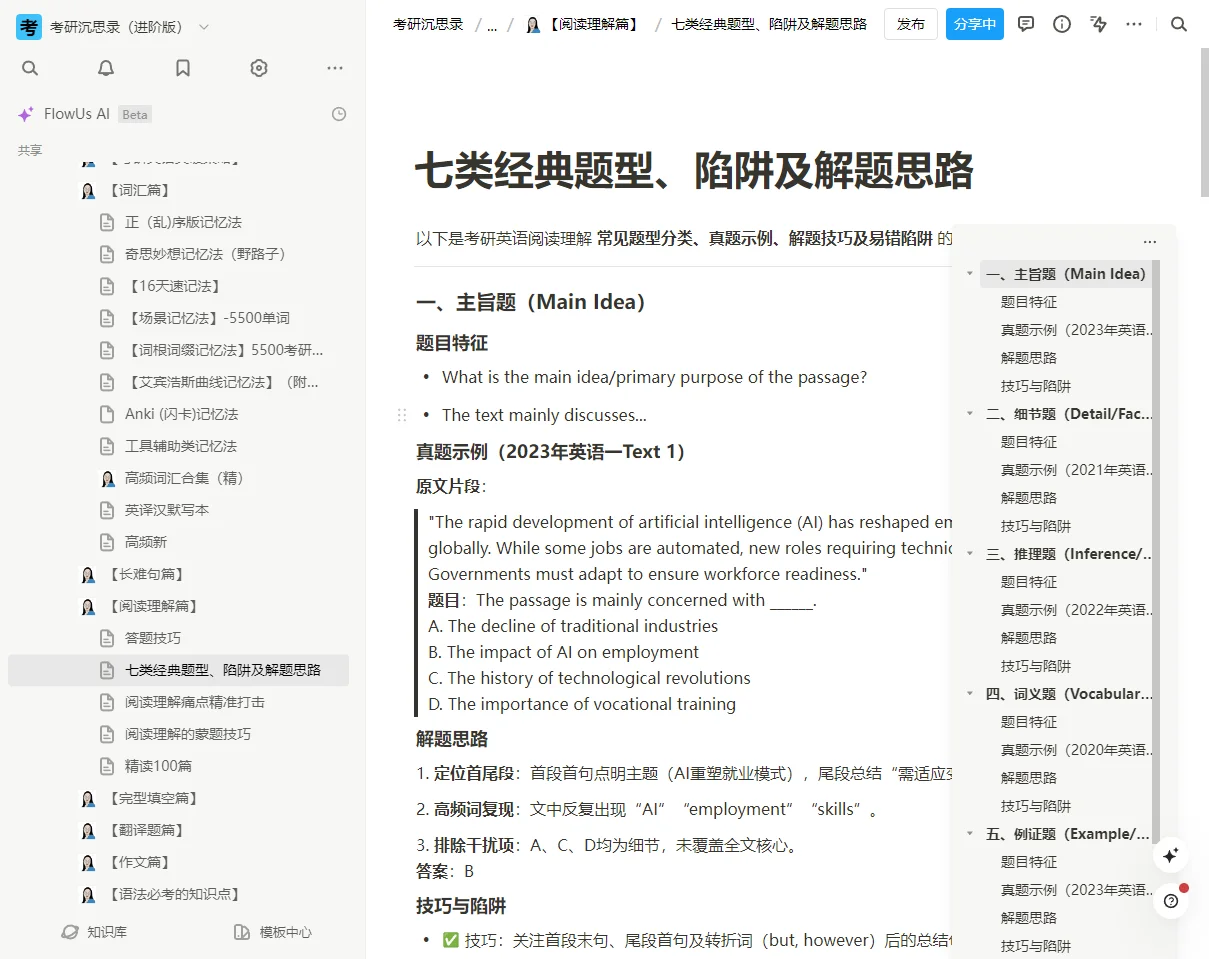Viewport: 1209px width, 959px height.
Task: Collapse outline section 三、推理题 triangle
Action: [969, 554]
